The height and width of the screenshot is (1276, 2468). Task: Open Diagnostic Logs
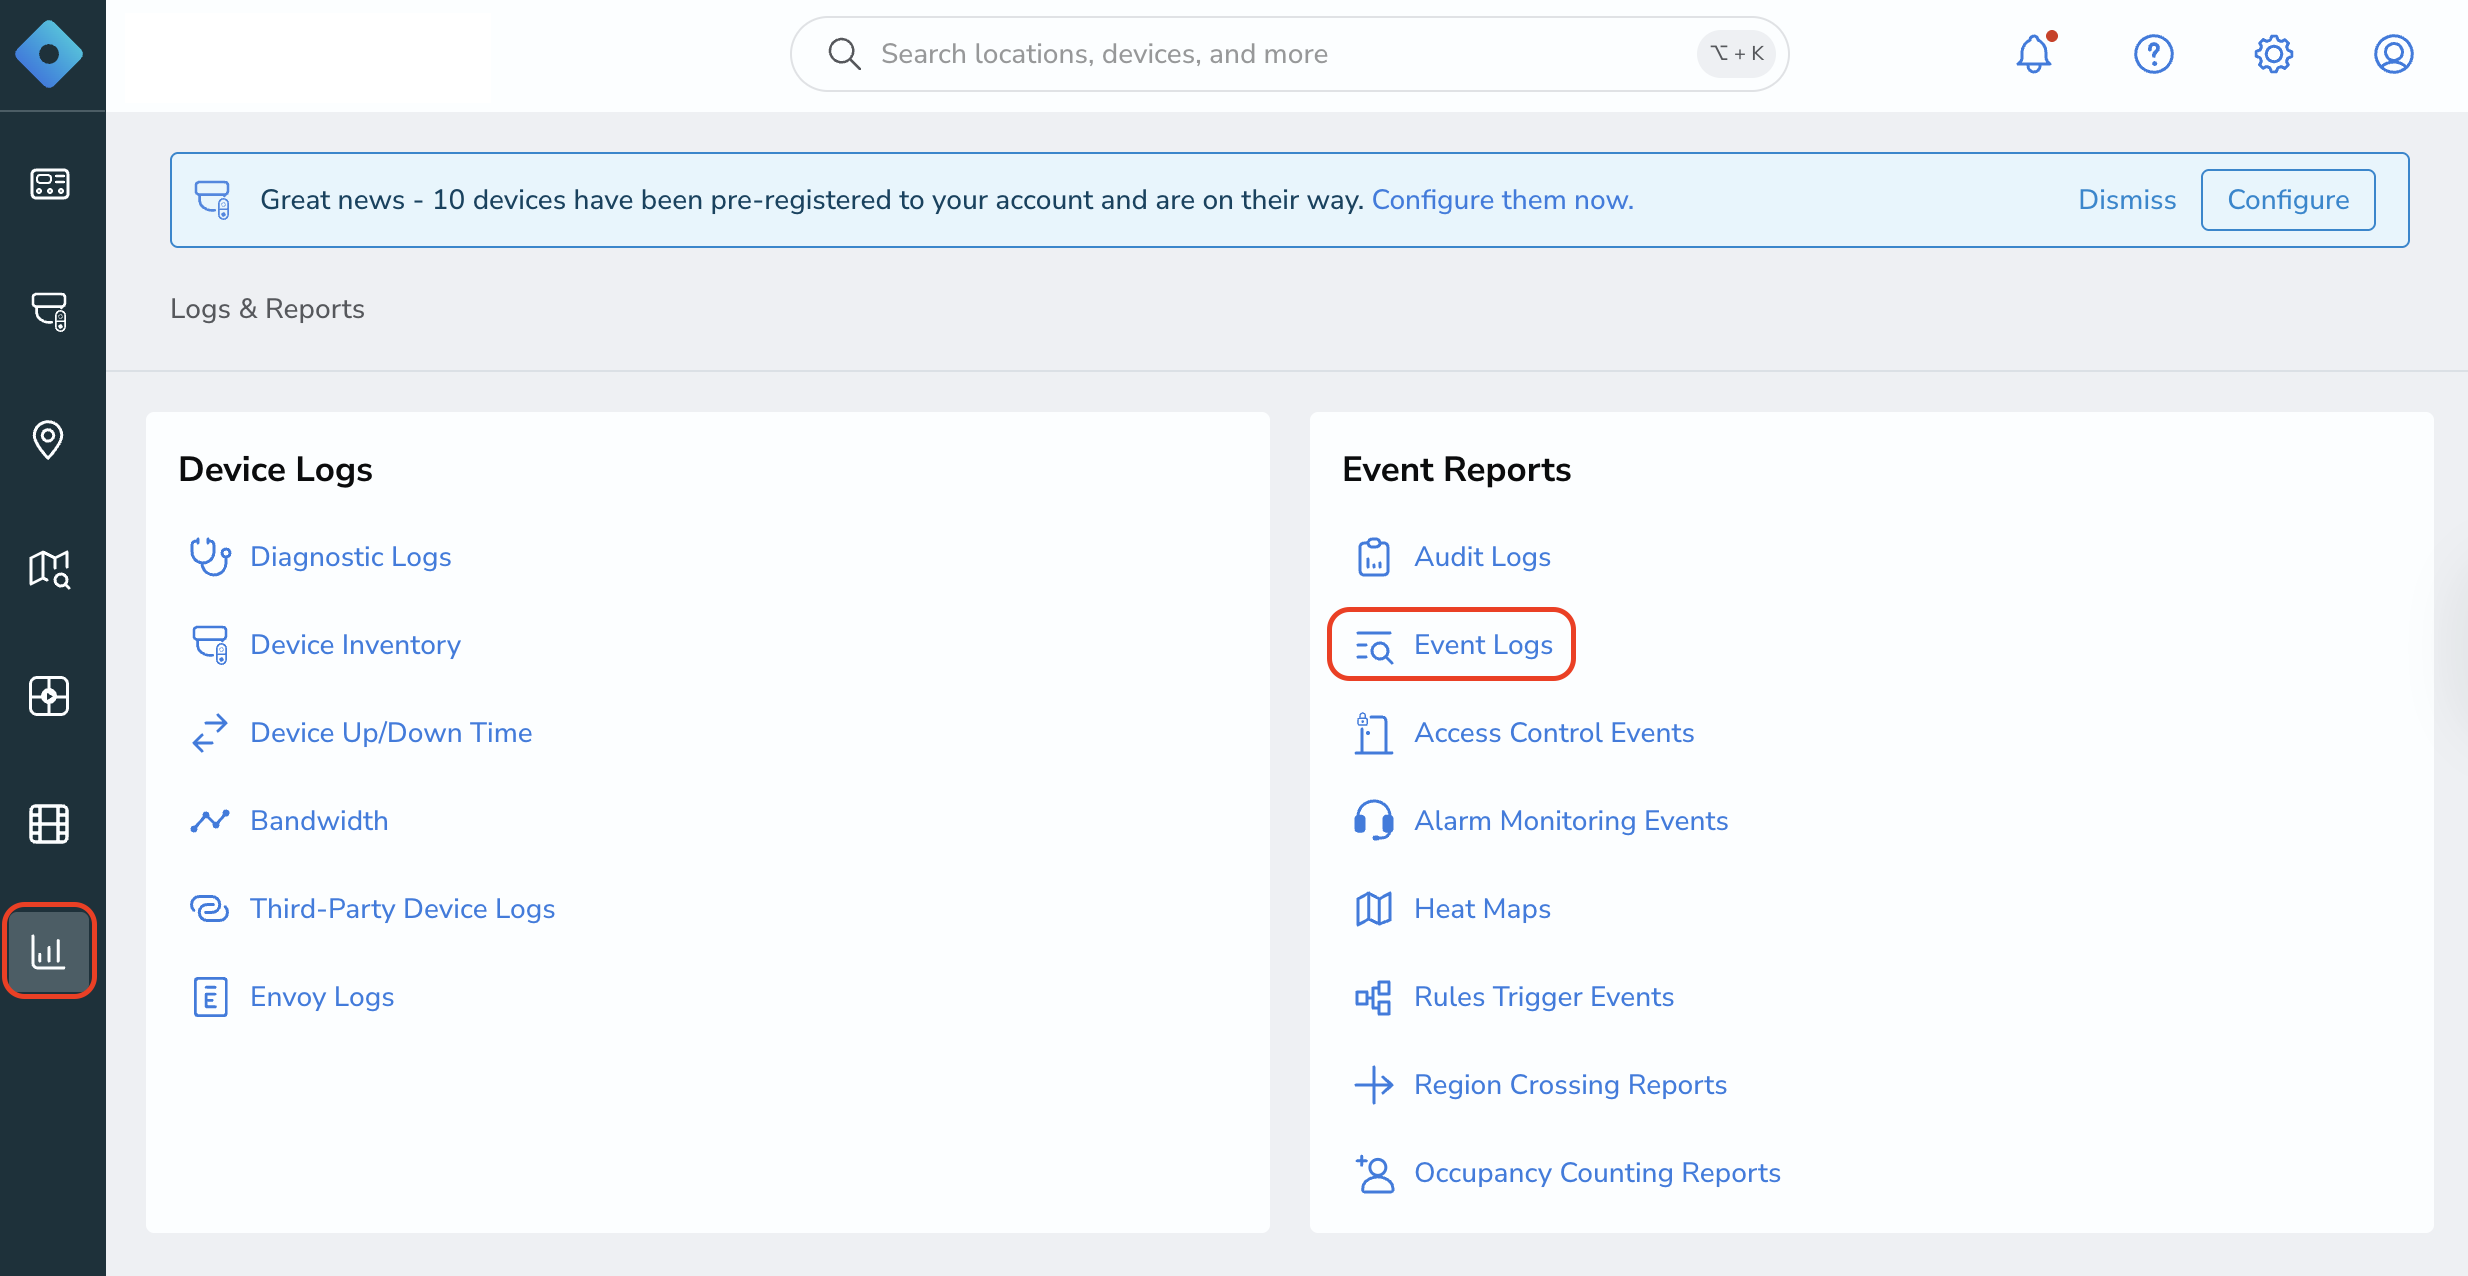point(351,557)
